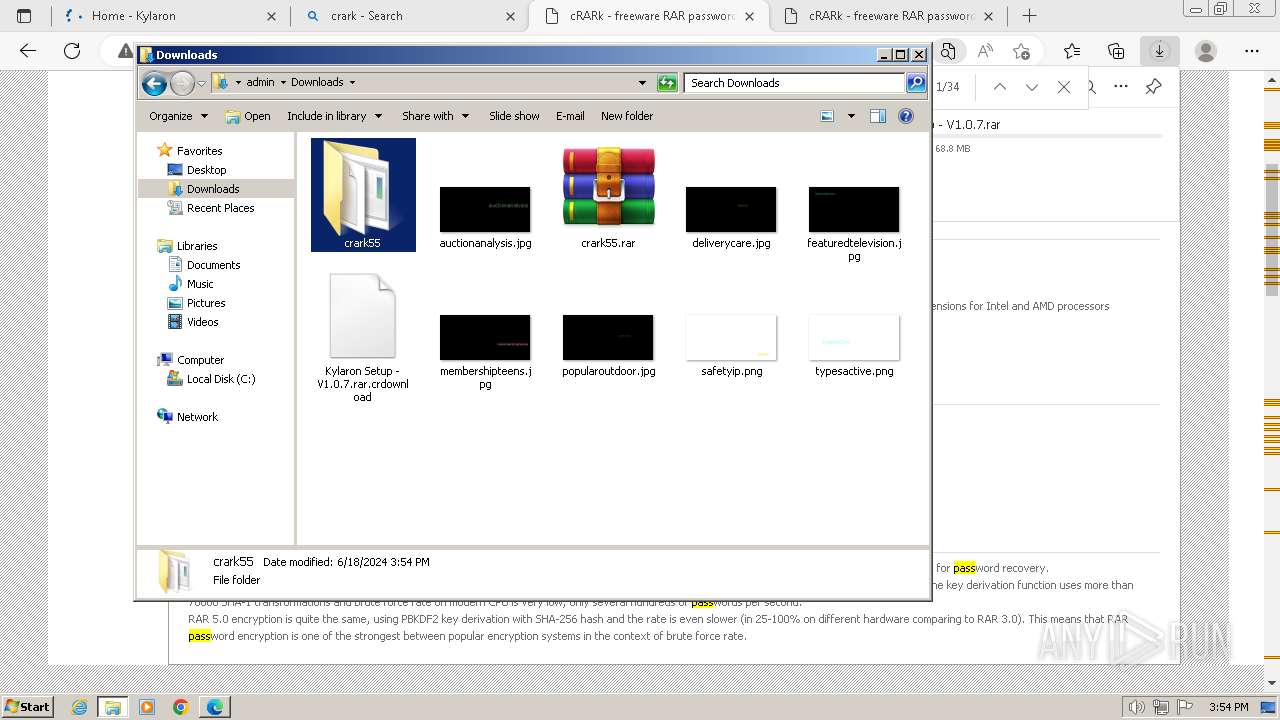Click Edge tab actions menu icon
Viewport: 1280px width, 720px height.
[24, 16]
